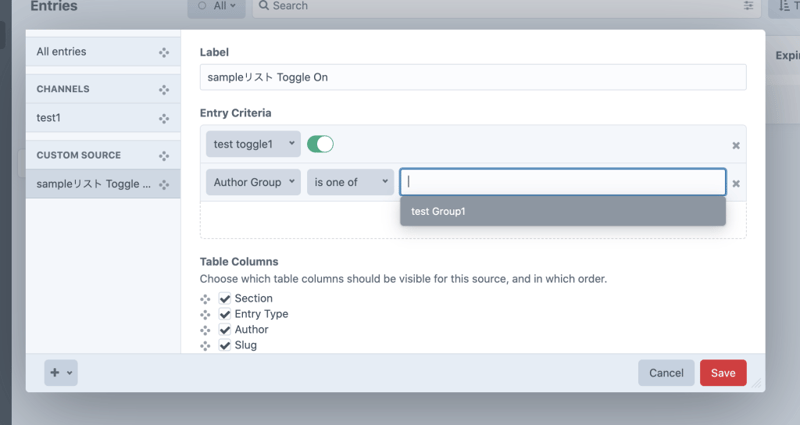Switch off the test toggle1 lightswitch

point(320,144)
